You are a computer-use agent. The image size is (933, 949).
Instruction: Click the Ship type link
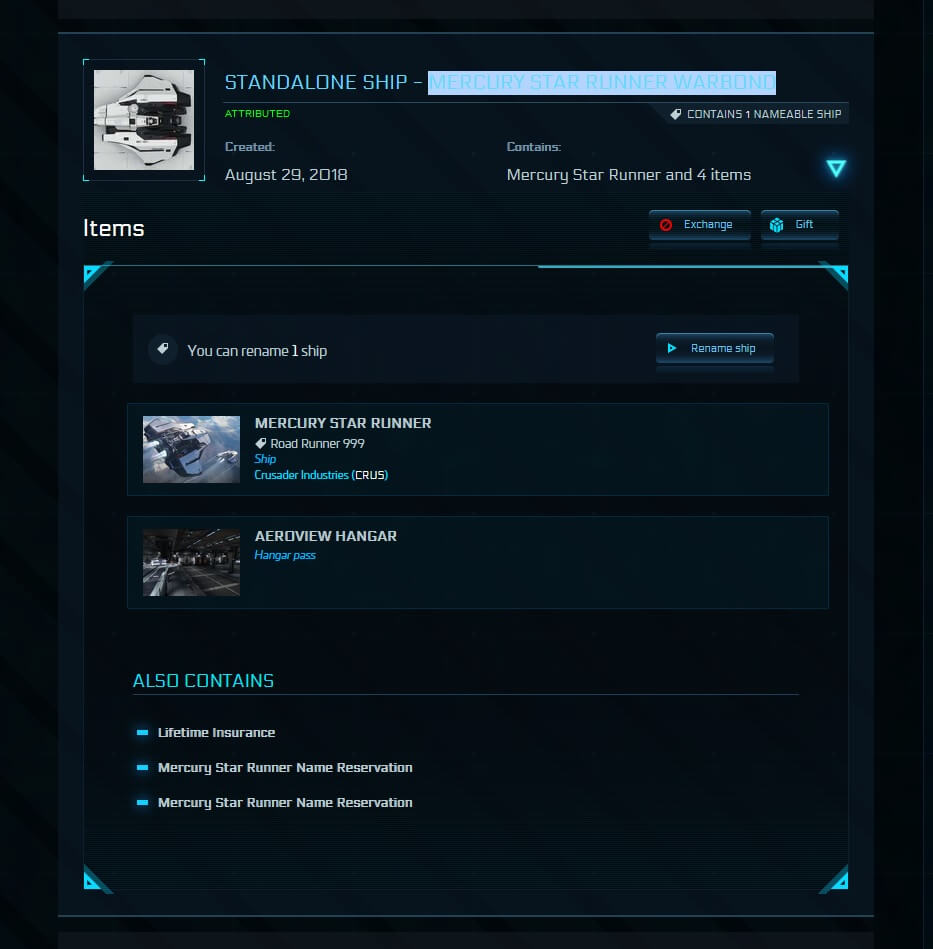point(265,459)
